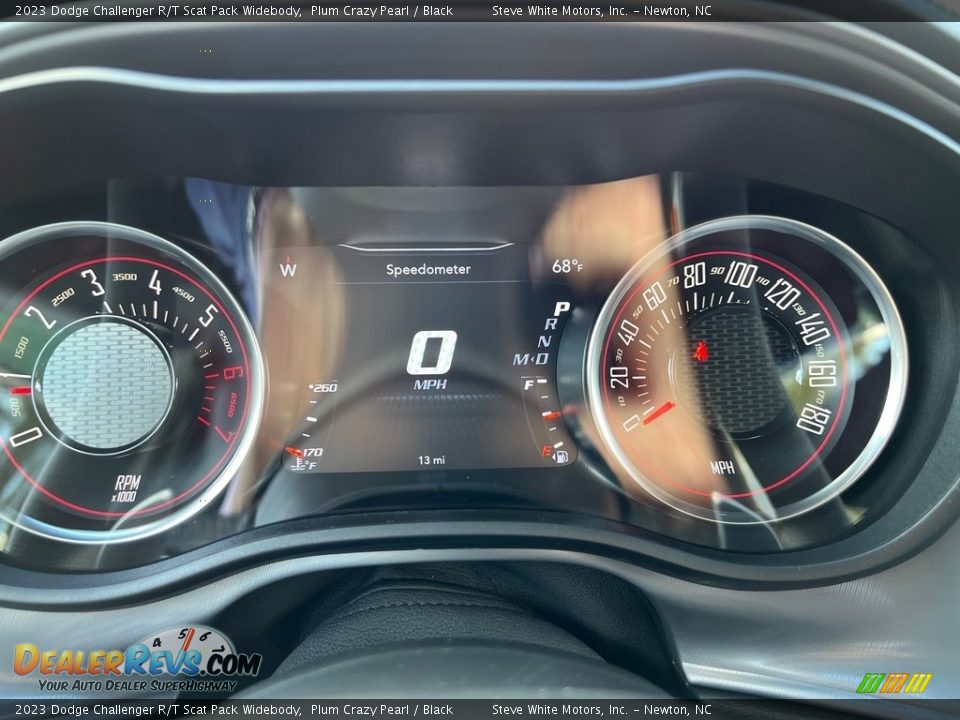The width and height of the screenshot is (960, 720).
Task: Click the red speedometer needle
Action: click(x=658, y=413)
